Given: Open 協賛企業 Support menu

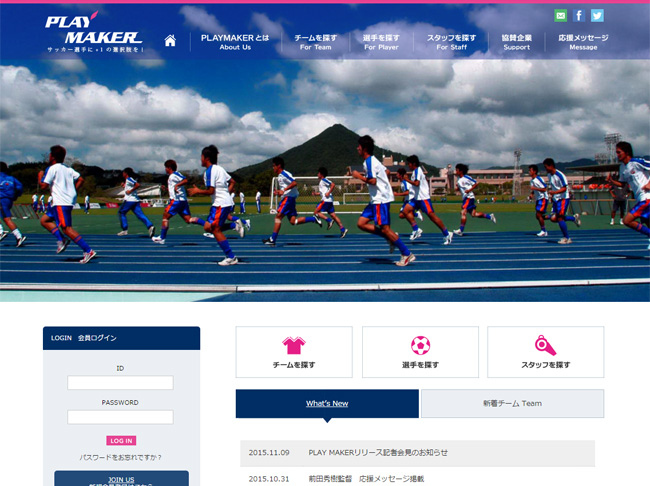Looking at the screenshot, I should point(517,42).
